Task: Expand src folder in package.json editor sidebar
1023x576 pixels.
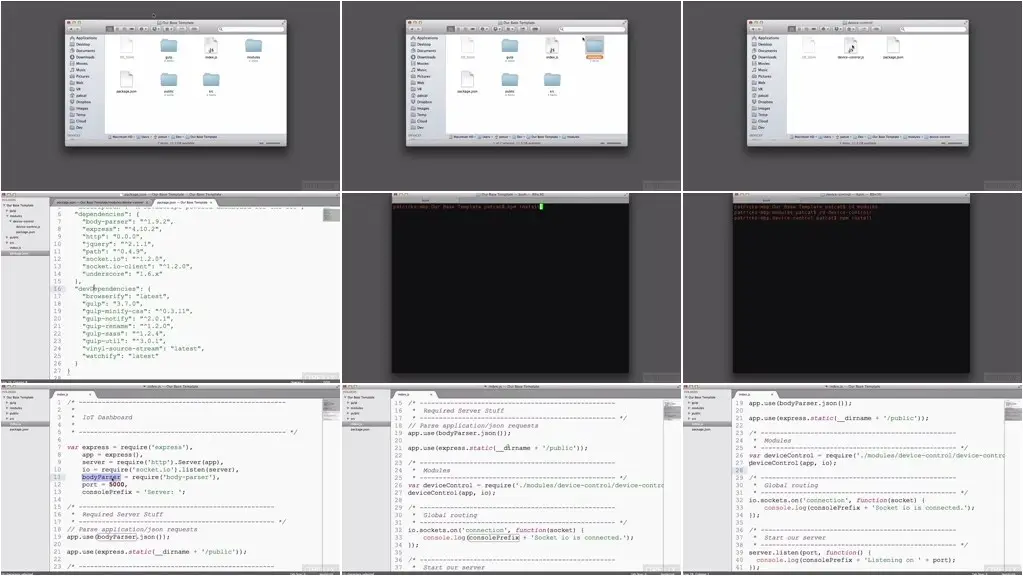Action: click(7, 242)
